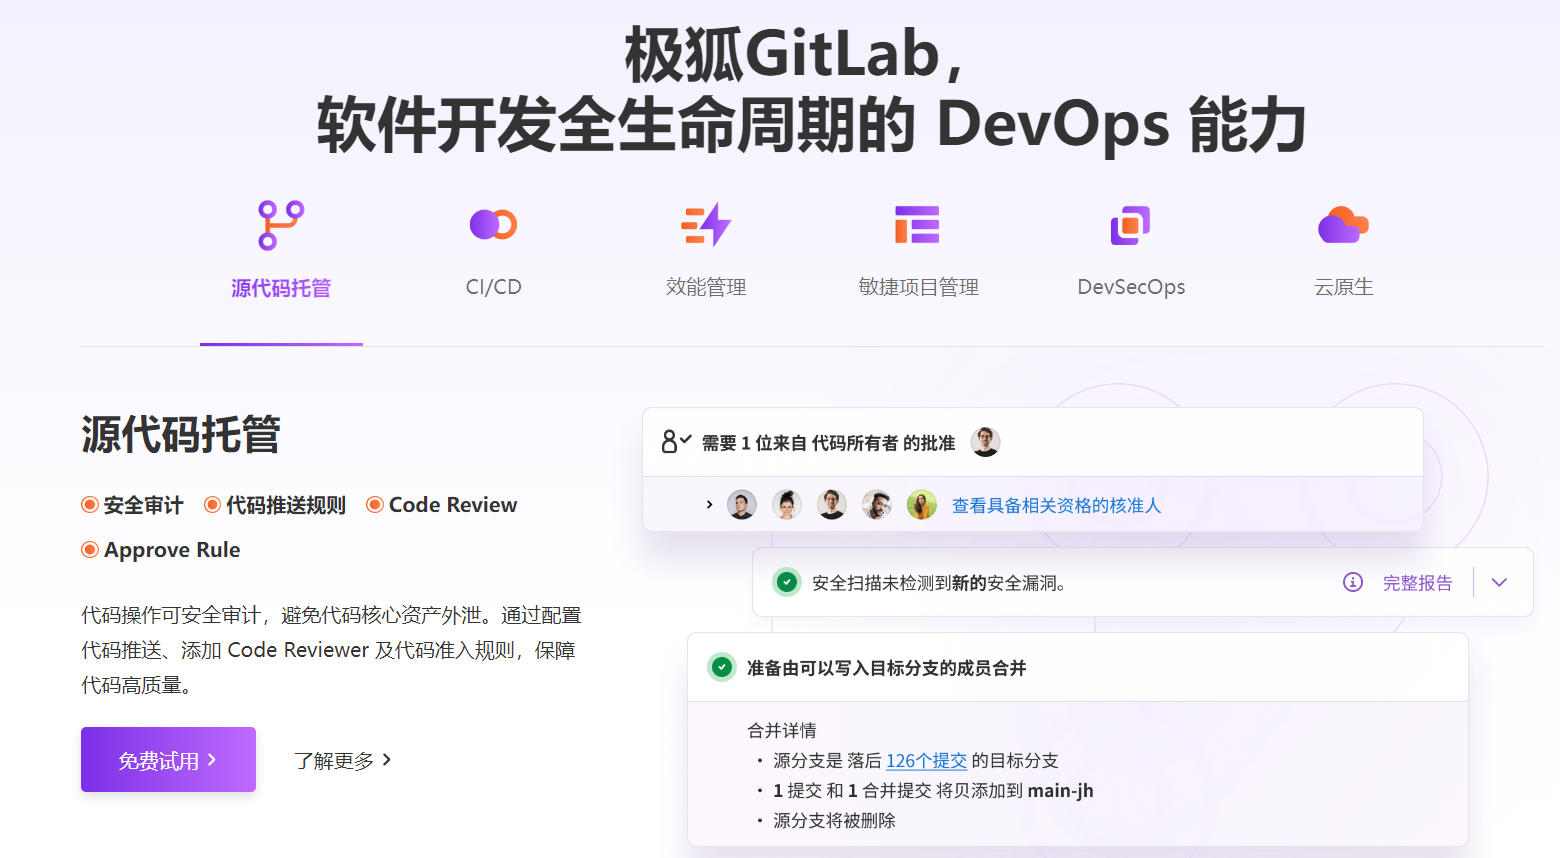
Task: Click the 源分支将被删除 list item
Action: 834,821
